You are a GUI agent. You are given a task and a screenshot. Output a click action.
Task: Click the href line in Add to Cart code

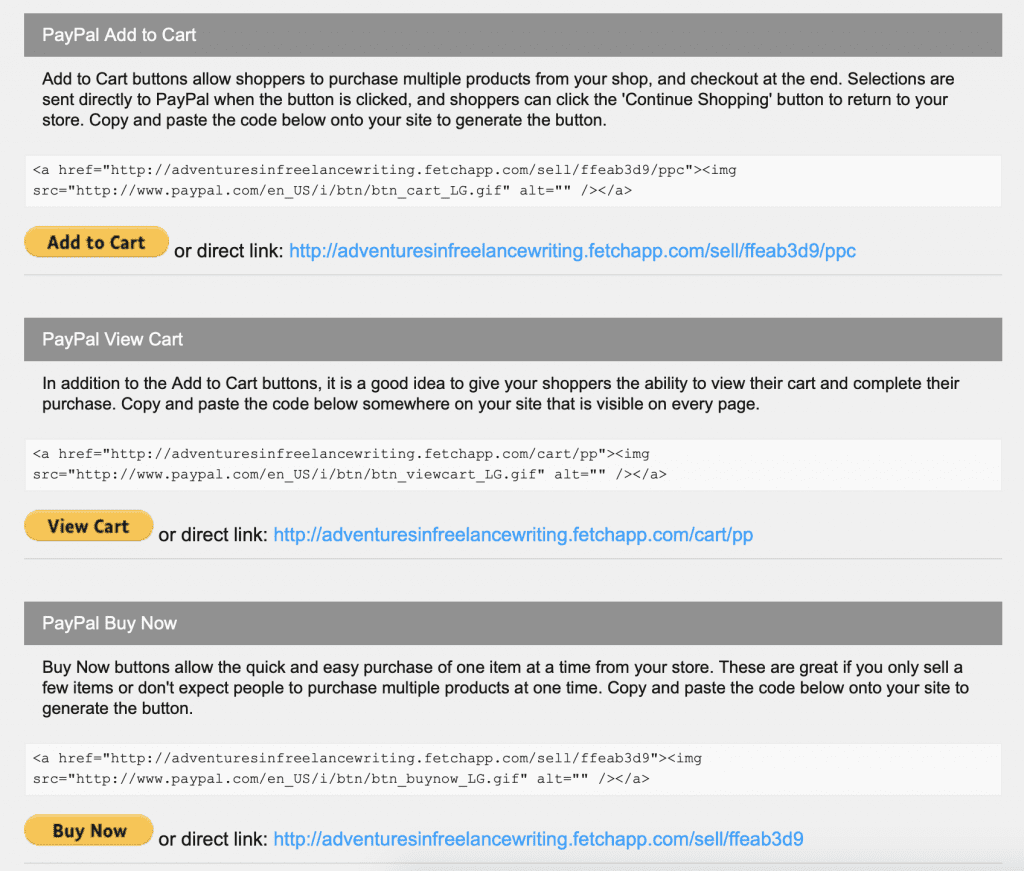coord(384,170)
